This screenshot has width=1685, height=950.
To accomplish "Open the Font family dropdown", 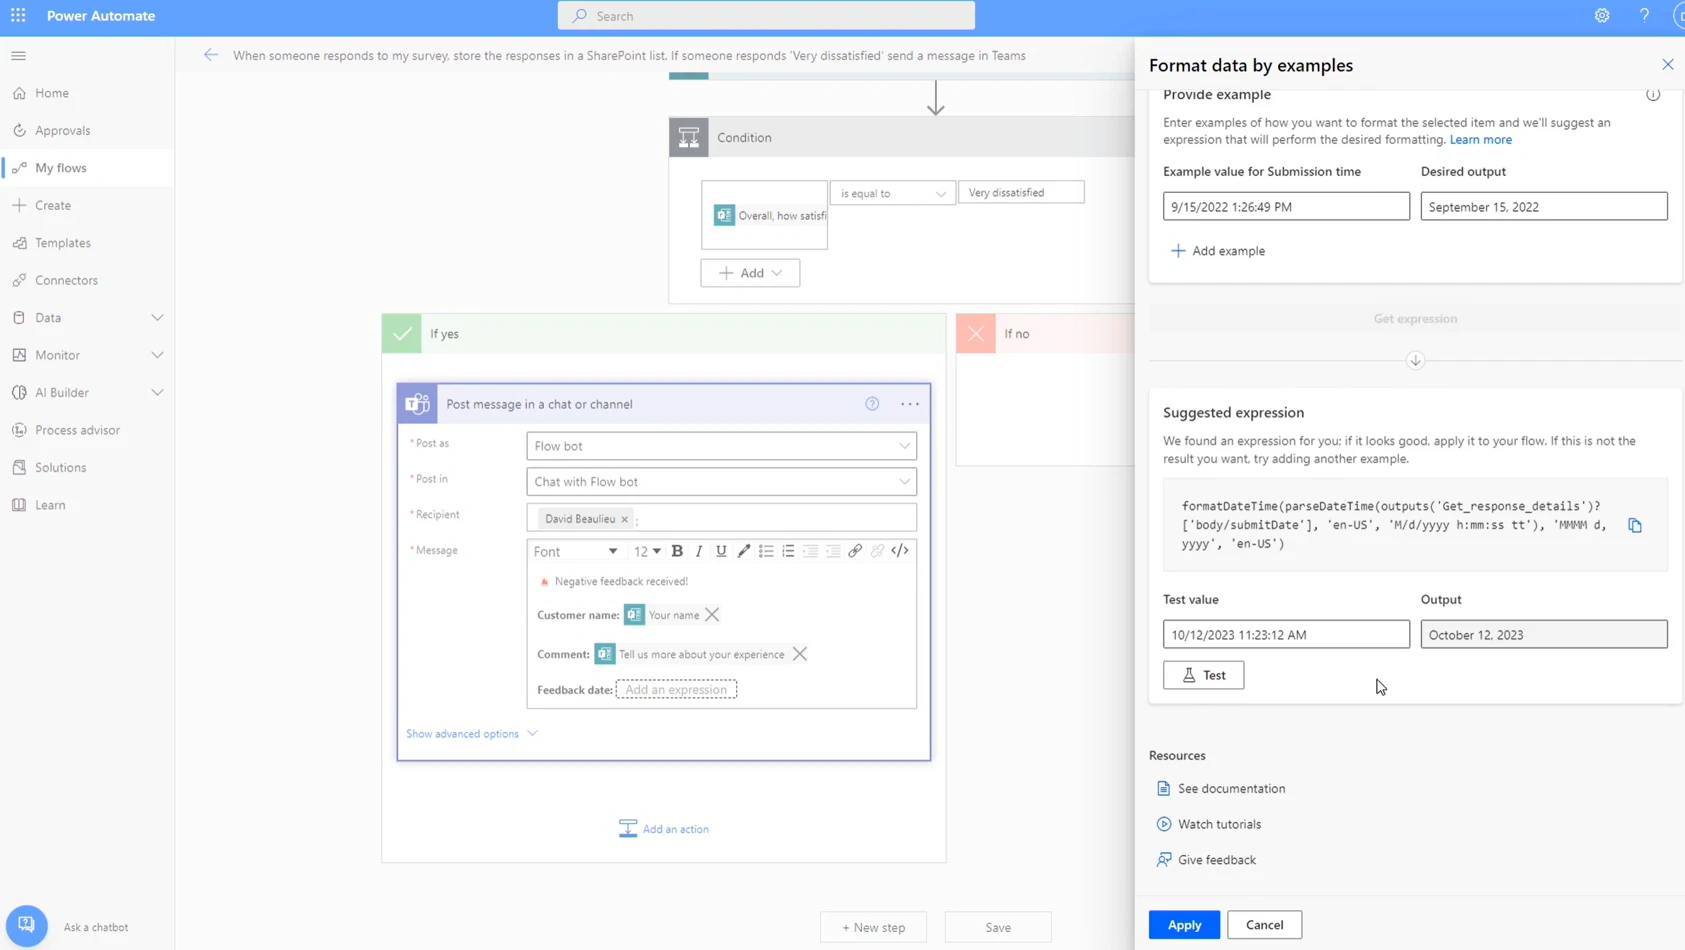I will pyautogui.click(x=575, y=551).
